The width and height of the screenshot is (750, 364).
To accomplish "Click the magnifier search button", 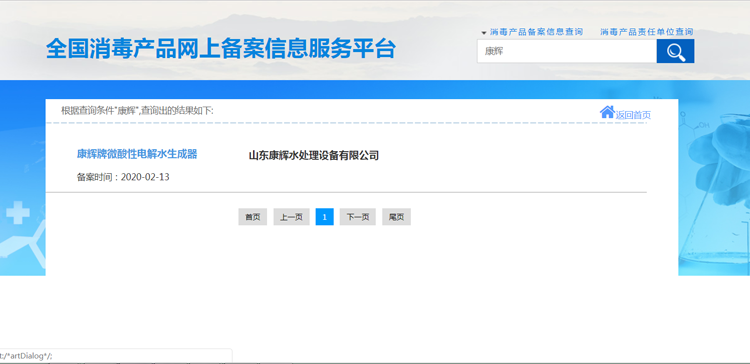I will (675, 51).
